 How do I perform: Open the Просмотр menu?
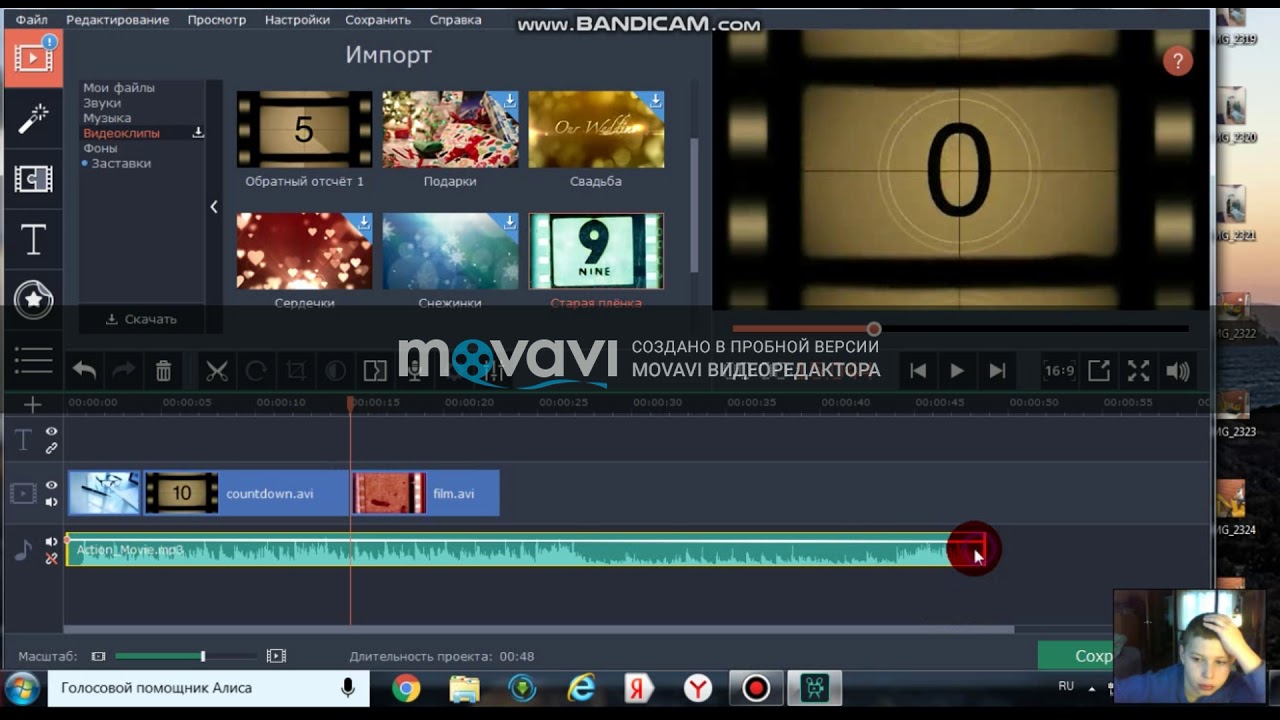(x=216, y=20)
